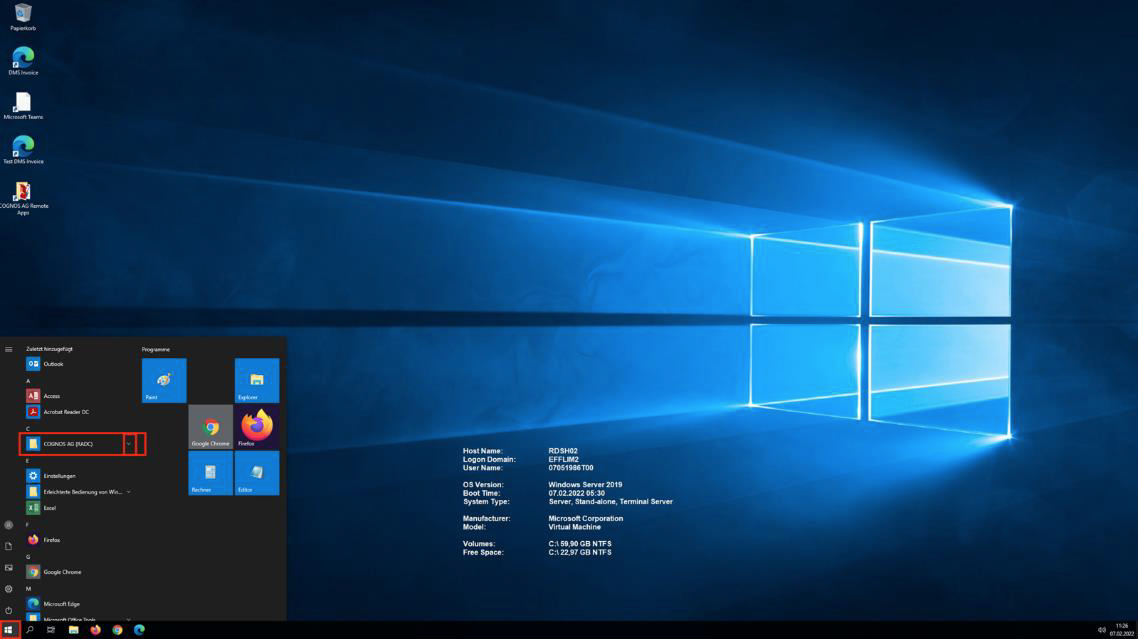Click the Test DMS Invoice desktop shortcut
Image resolution: width=1138 pixels, height=639 pixels.
tap(23, 150)
